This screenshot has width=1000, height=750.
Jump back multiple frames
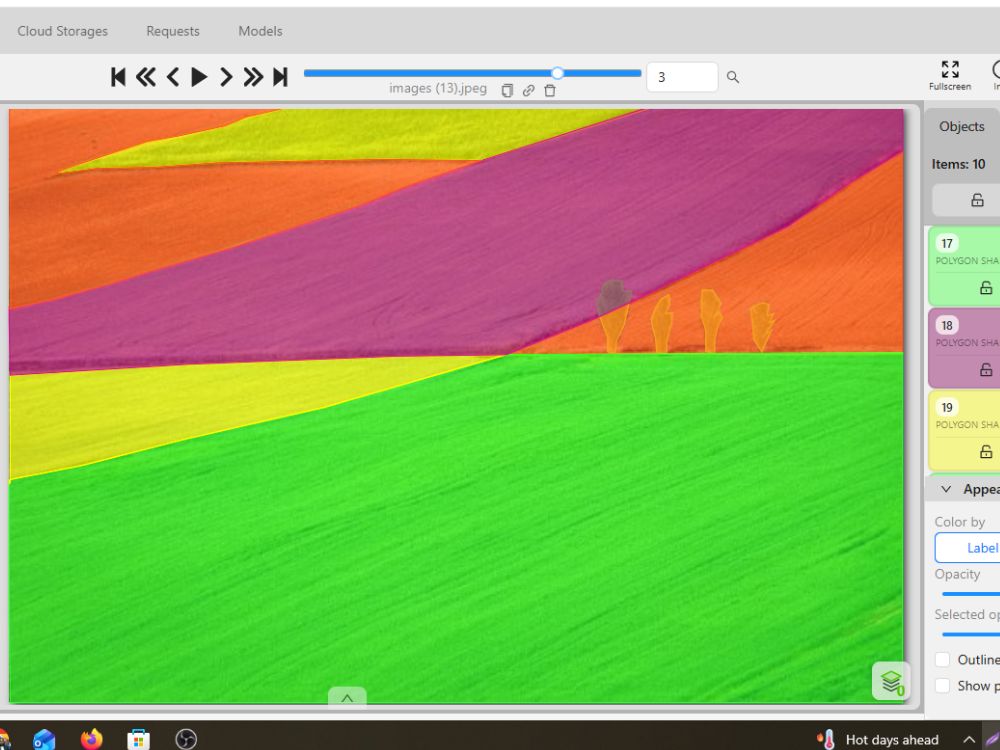pyautogui.click(x=145, y=77)
